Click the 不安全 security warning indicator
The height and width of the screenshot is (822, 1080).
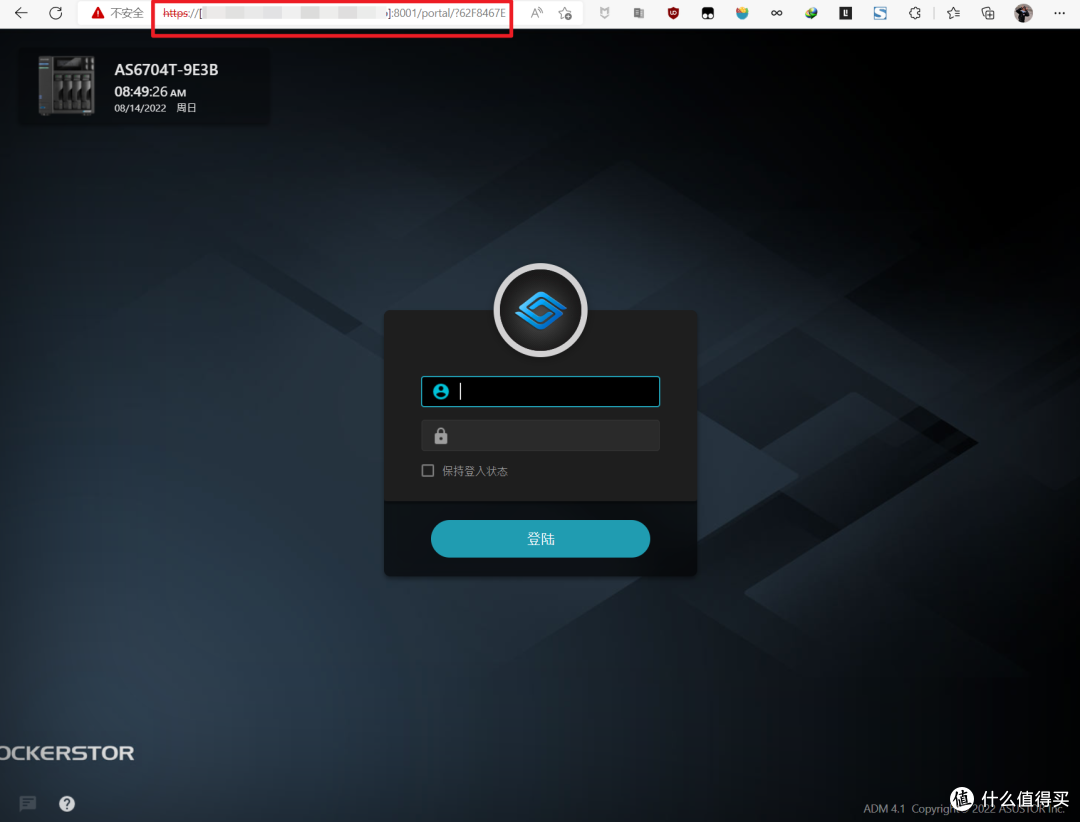click(118, 13)
